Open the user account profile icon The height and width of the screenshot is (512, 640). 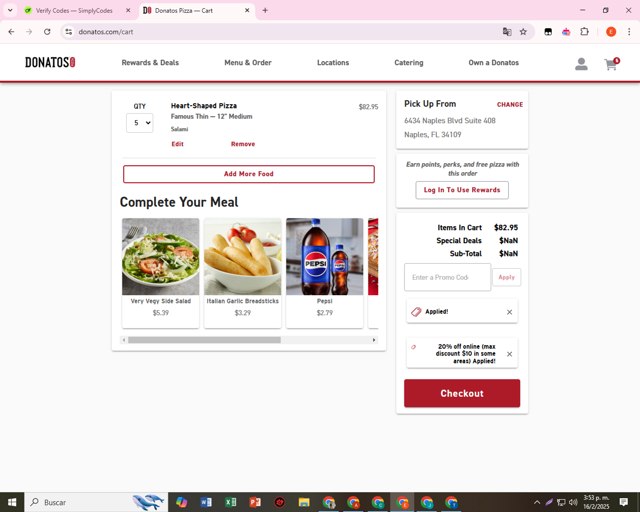[x=581, y=64]
